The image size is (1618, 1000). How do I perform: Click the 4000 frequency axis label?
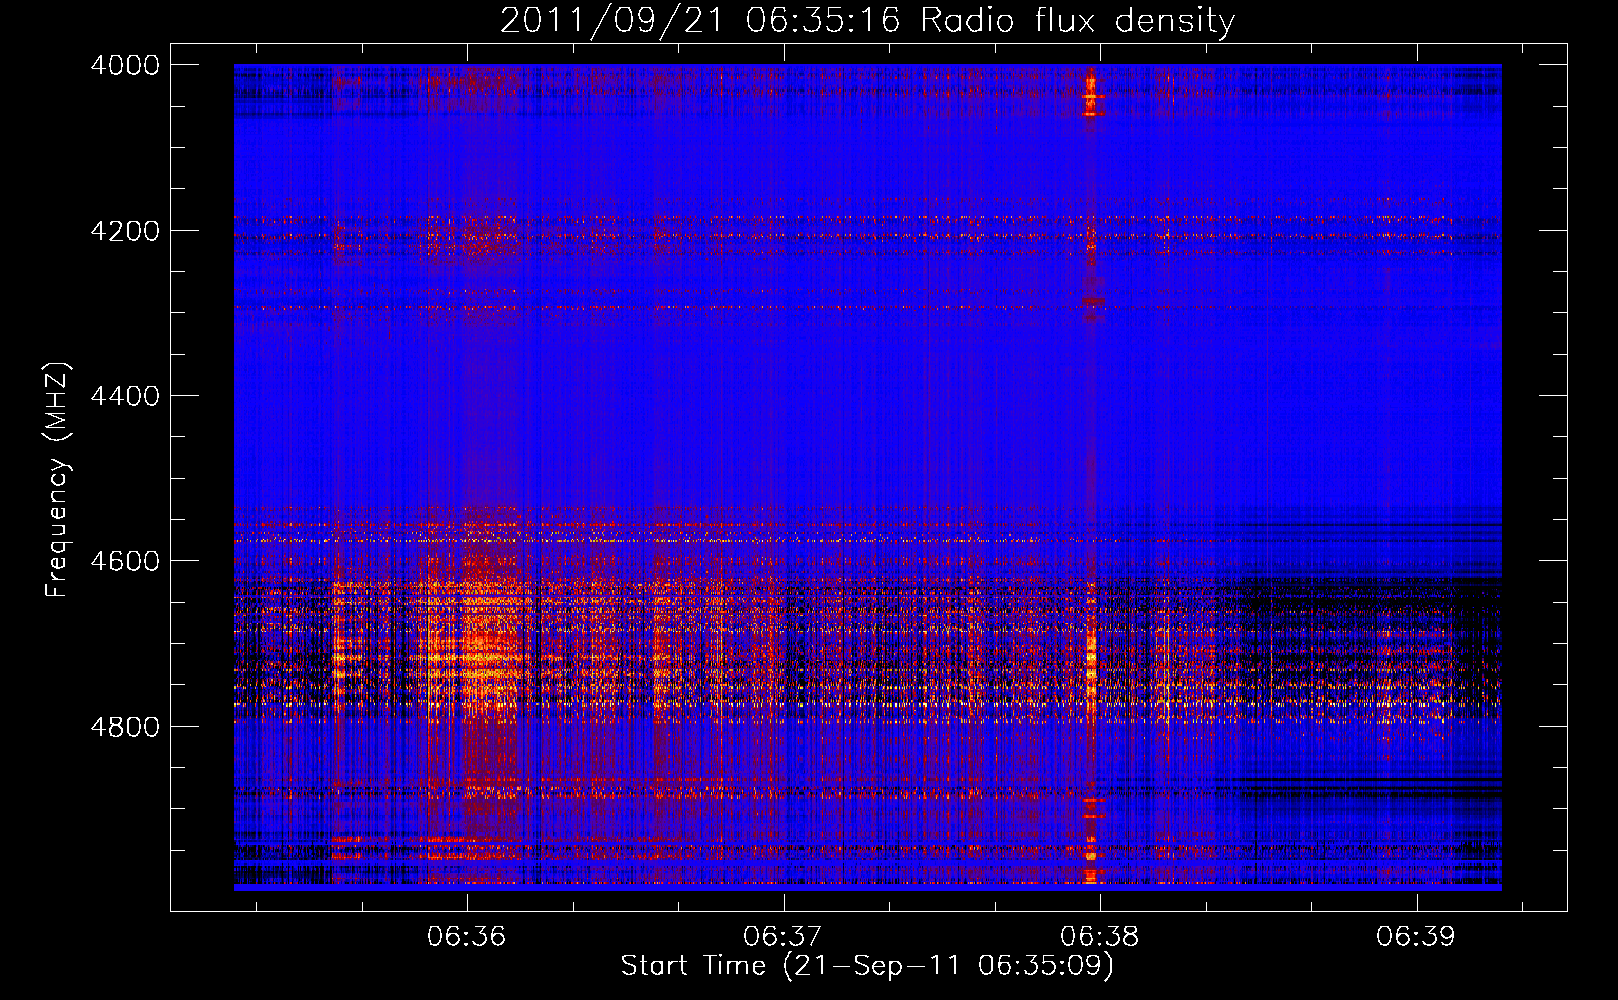click(125, 65)
